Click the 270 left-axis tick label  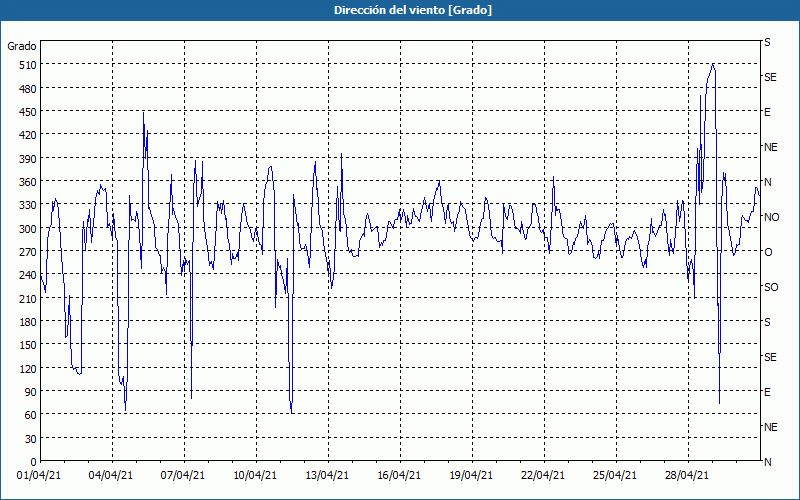pyautogui.click(x=28, y=252)
